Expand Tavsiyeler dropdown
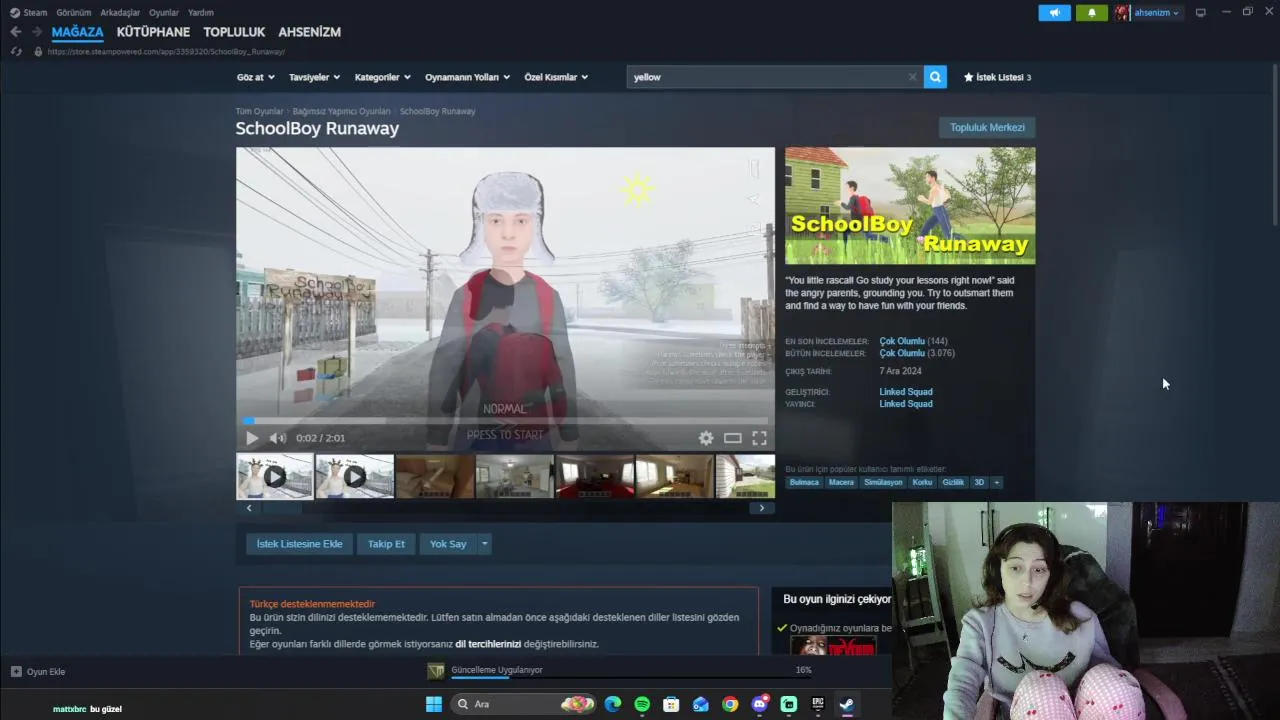The width and height of the screenshot is (1280, 720). pos(314,77)
